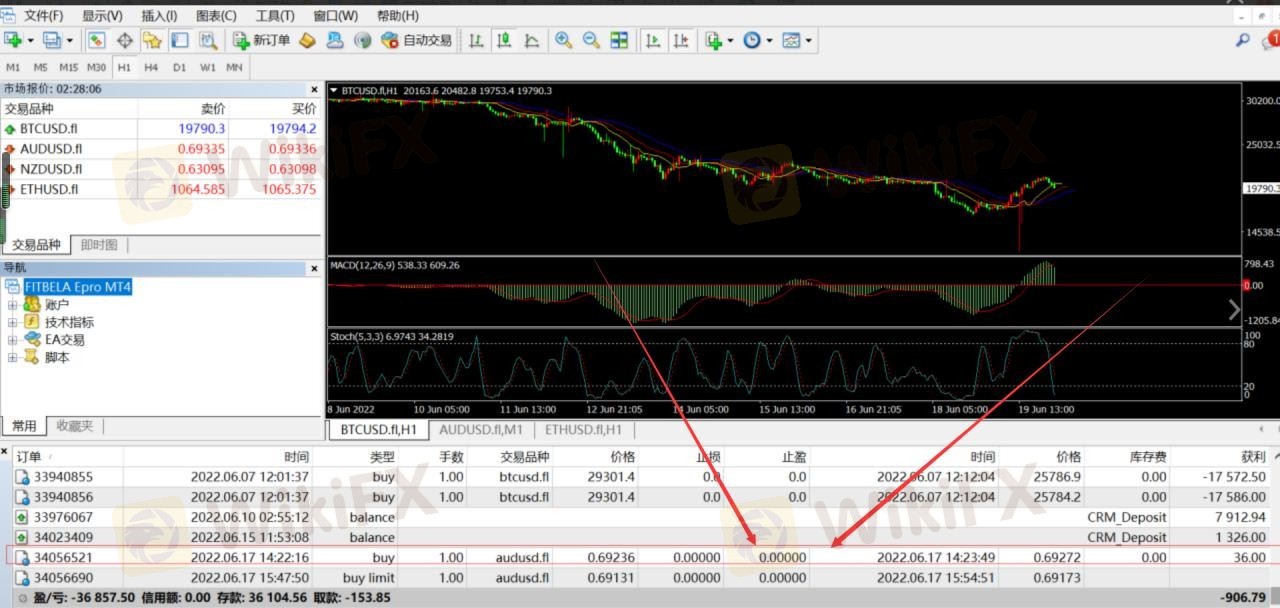Open the periodicity clock dropdown arrow

click(768, 41)
